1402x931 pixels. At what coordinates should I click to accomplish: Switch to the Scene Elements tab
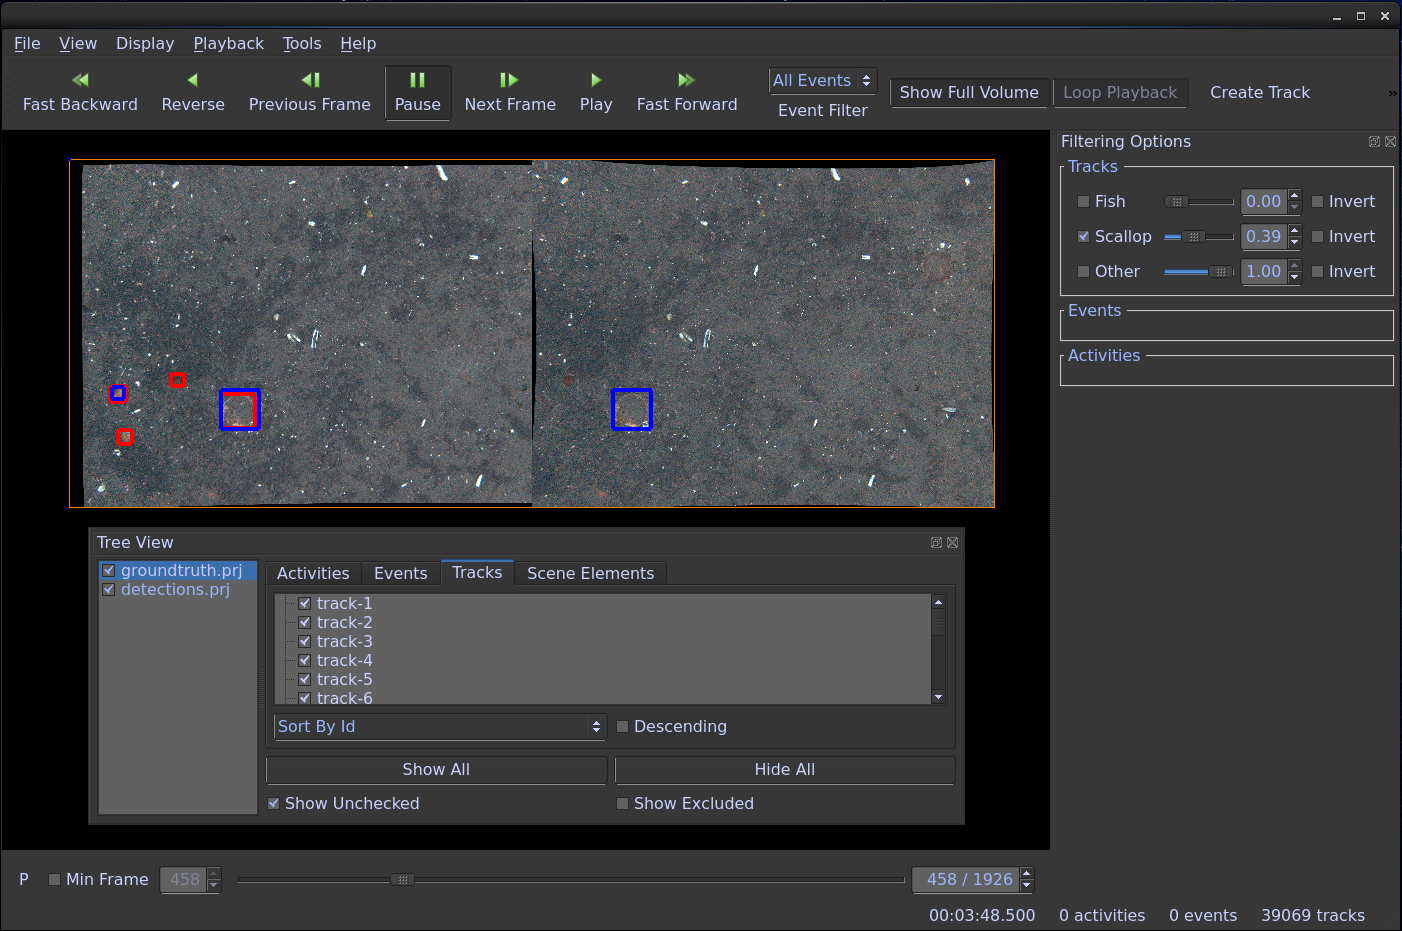(590, 572)
